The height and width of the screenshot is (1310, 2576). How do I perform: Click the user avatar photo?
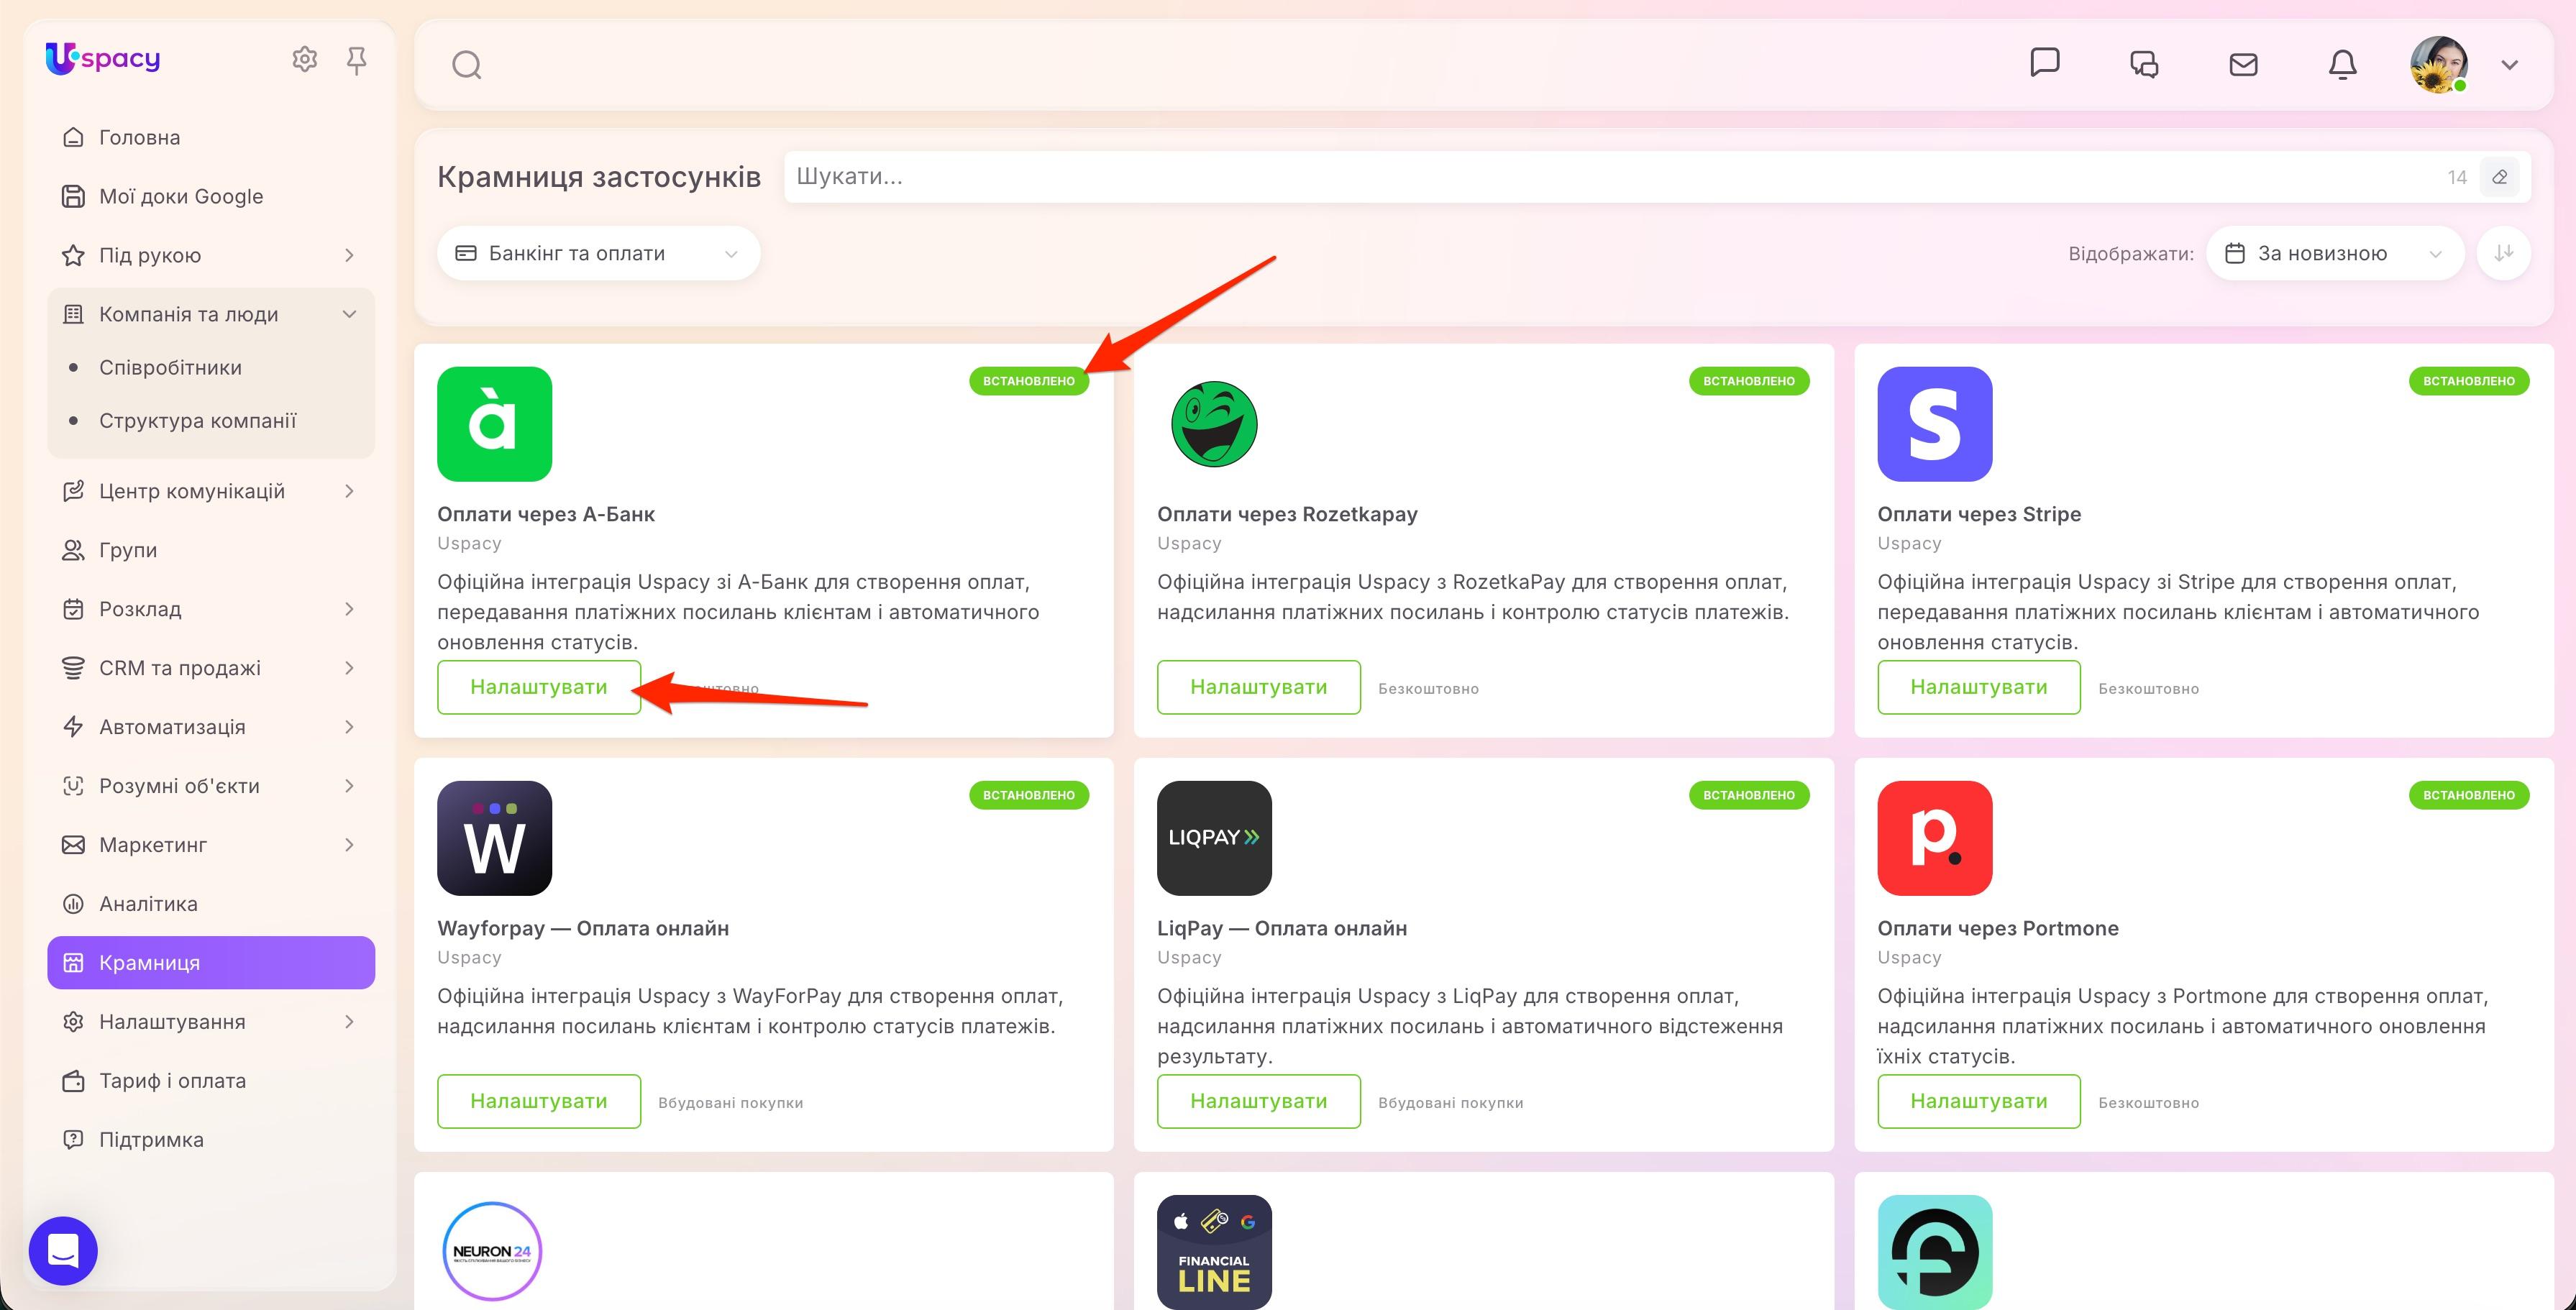point(2438,65)
